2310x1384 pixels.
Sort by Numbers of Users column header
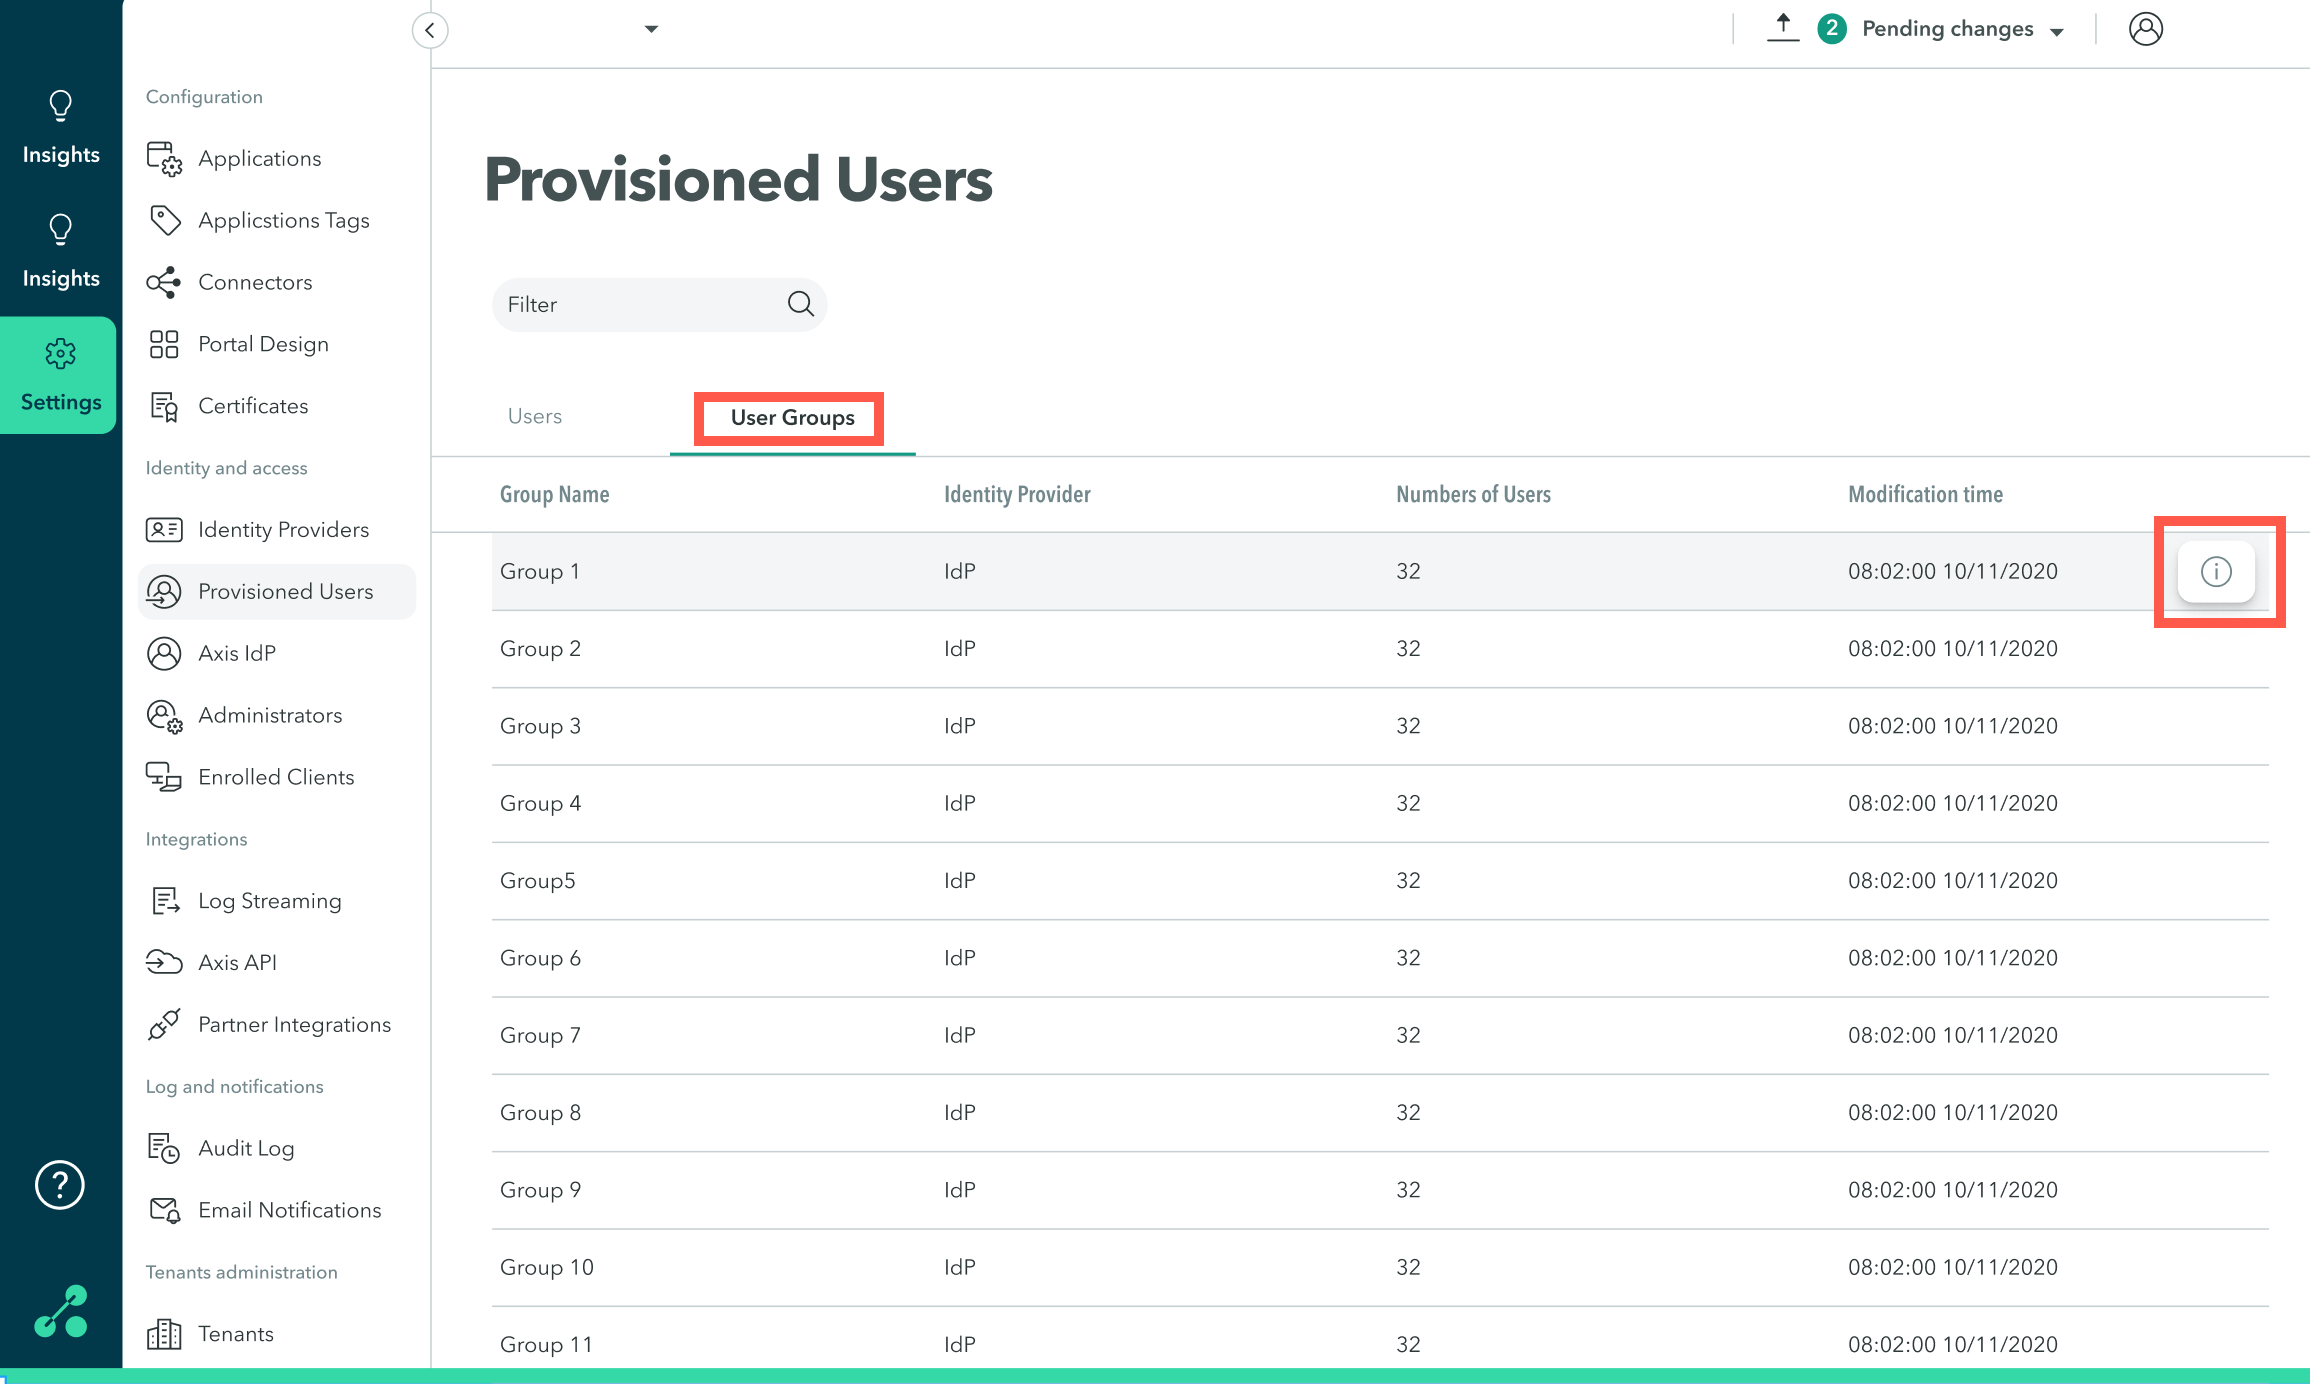1473,494
